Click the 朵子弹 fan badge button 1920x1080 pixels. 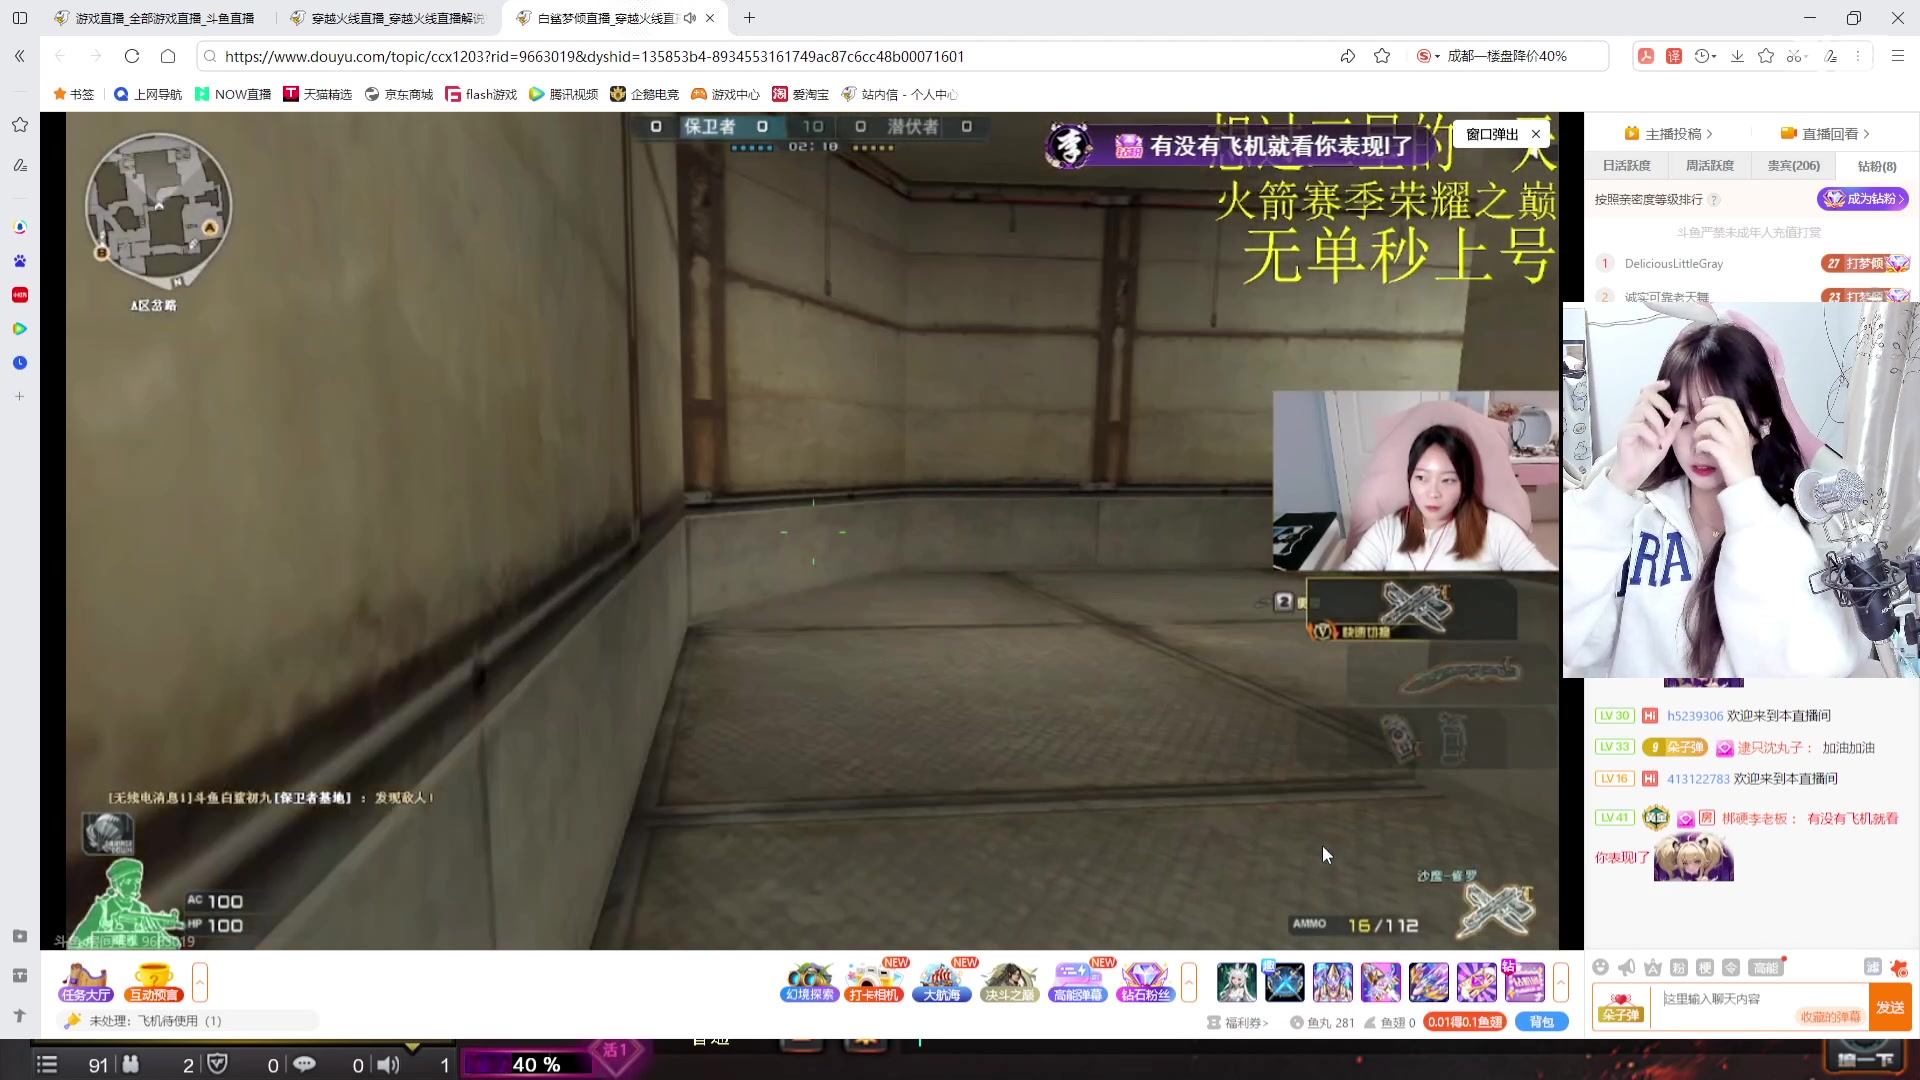tap(1620, 1007)
